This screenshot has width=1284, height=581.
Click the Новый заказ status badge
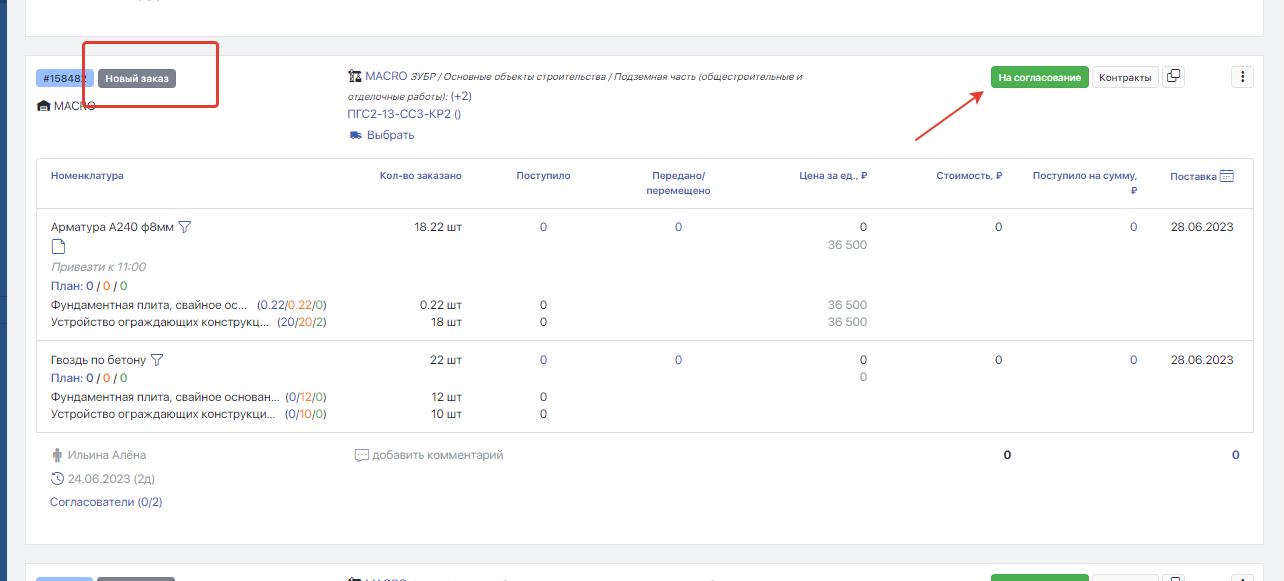[137, 78]
